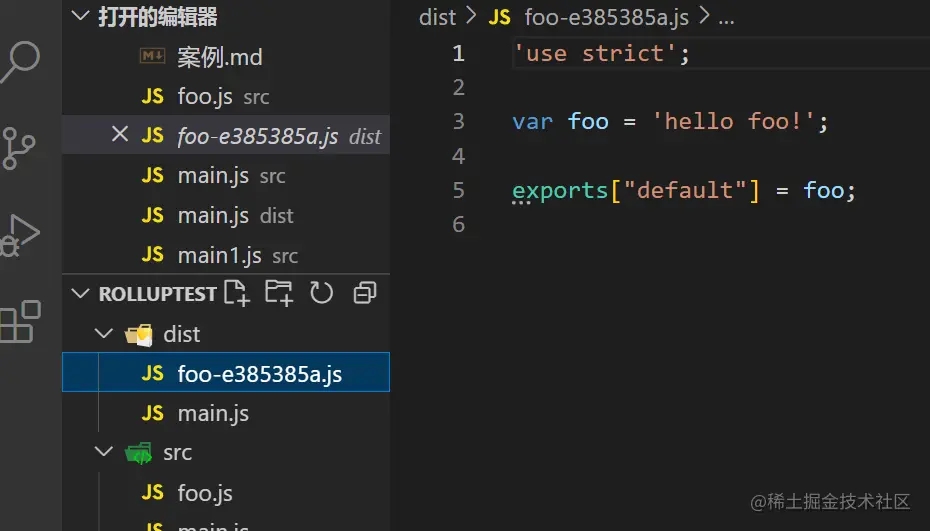Viewport: 930px width, 531px height.
Task: Open foo.js under src folder tree
Action: coord(226,492)
